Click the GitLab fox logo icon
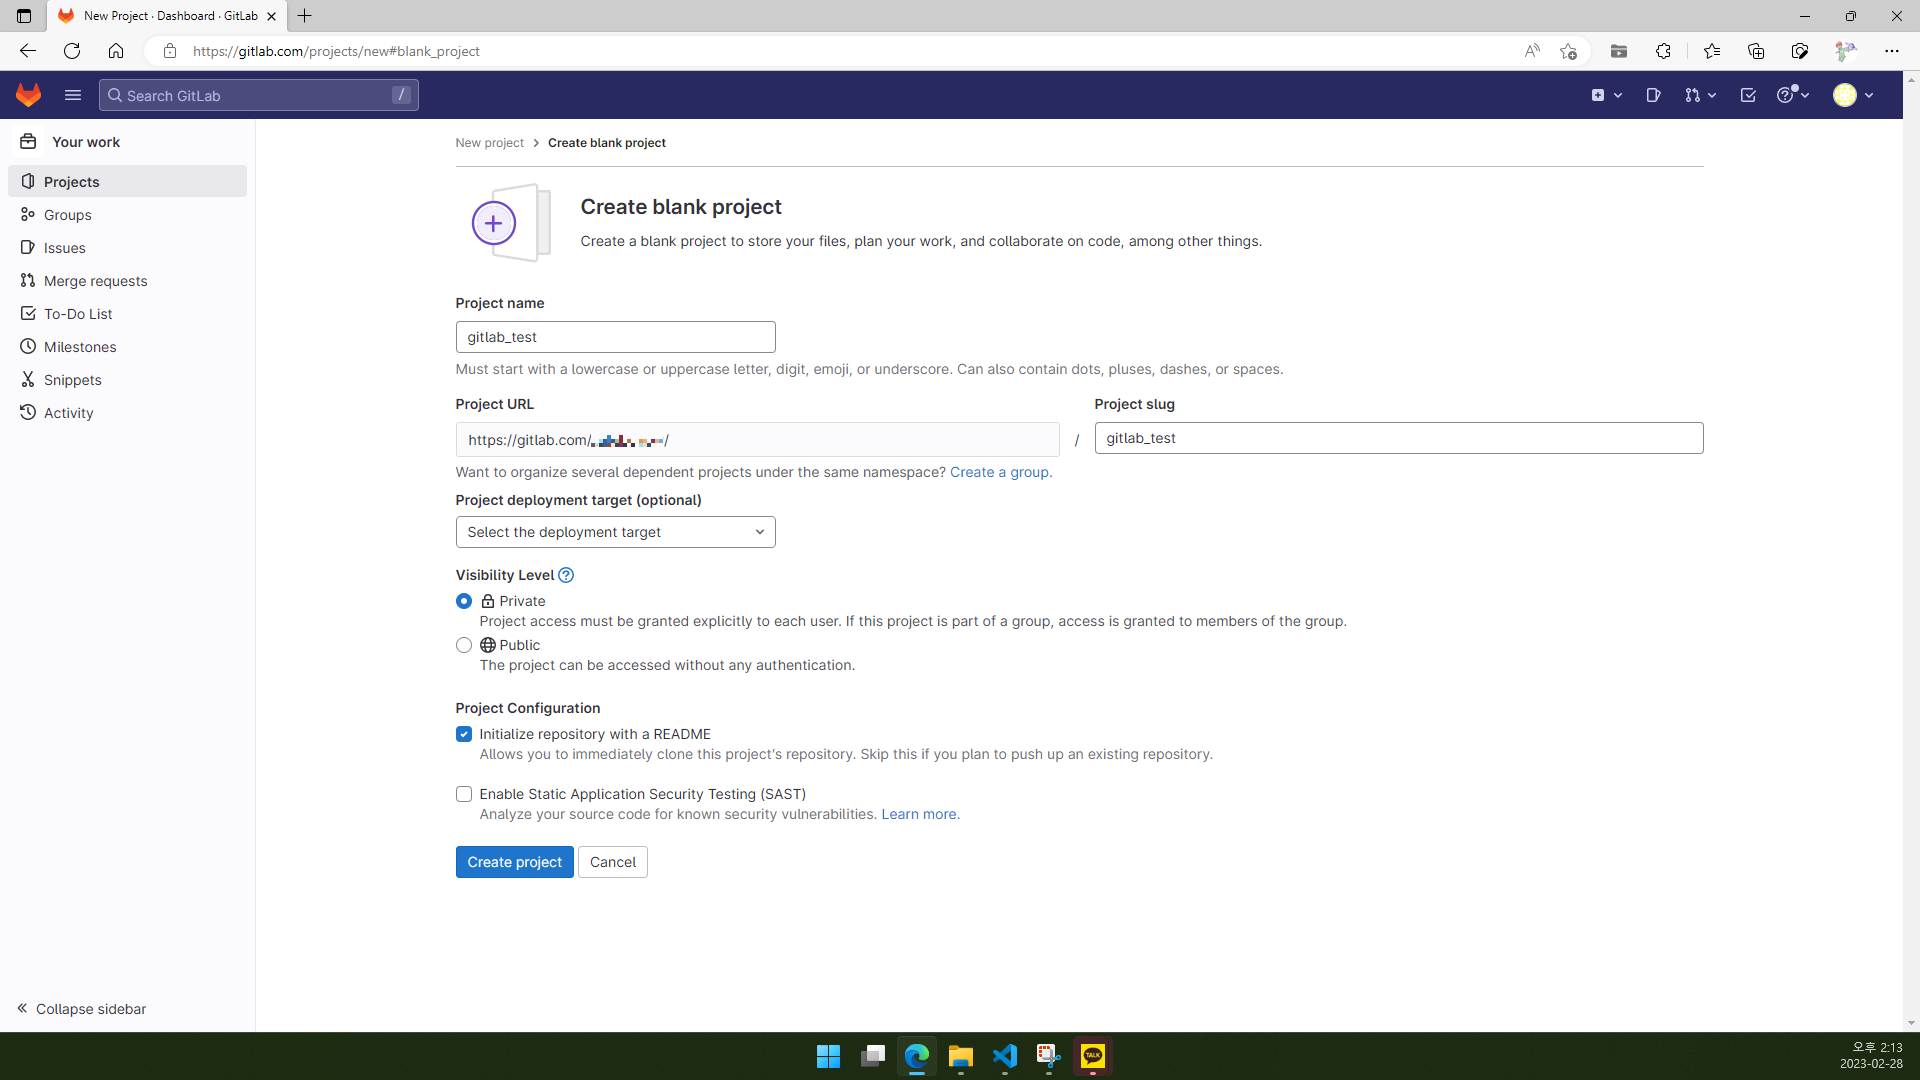The image size is (1920, 1080). [29, 94]
